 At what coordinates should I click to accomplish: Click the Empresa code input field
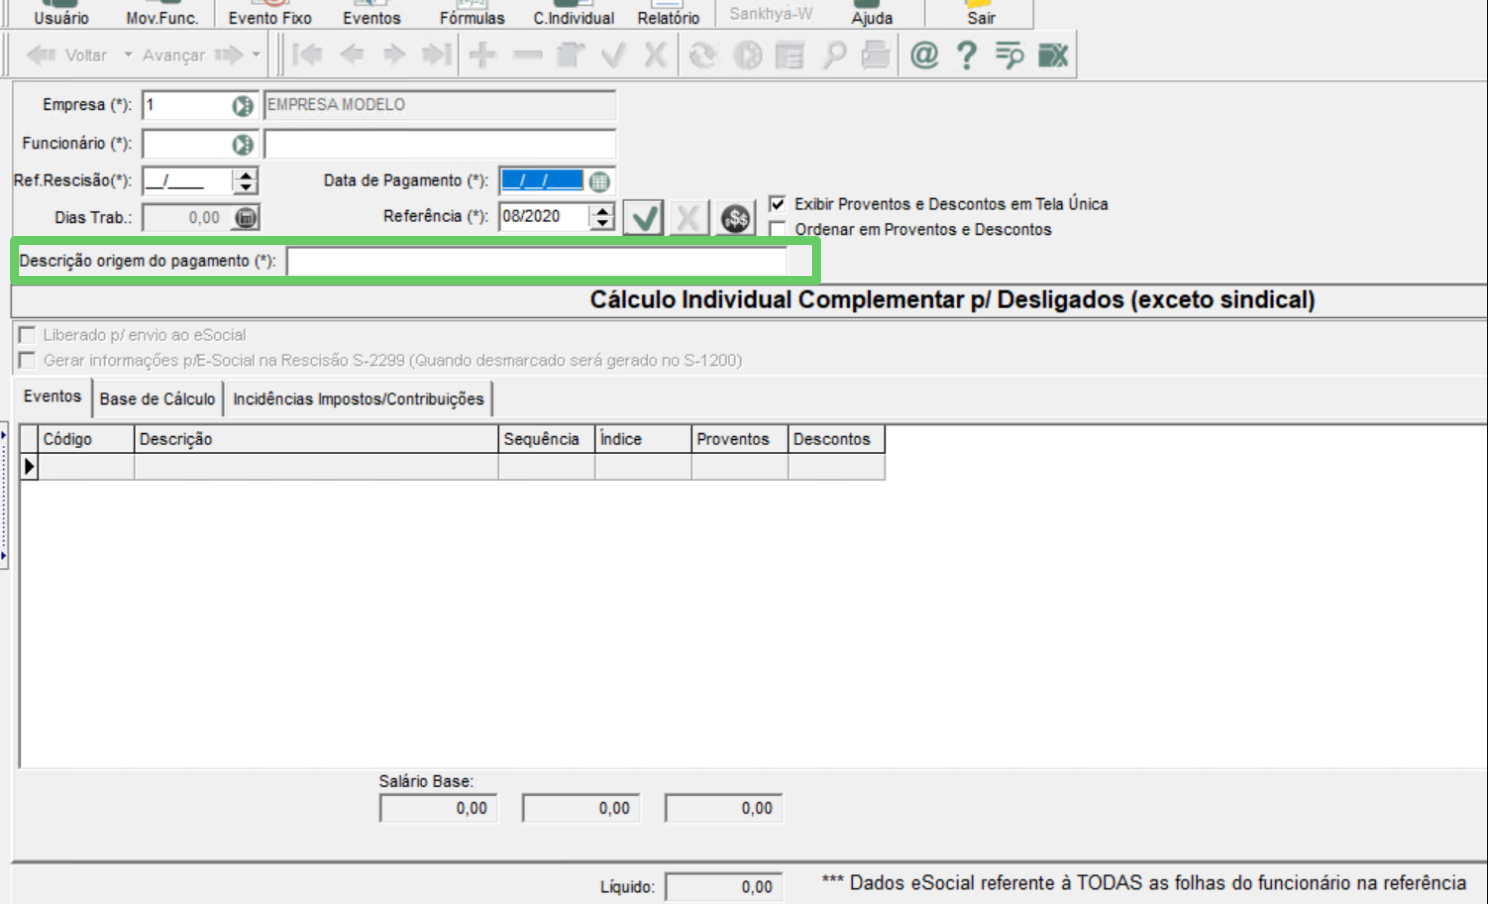187,105
